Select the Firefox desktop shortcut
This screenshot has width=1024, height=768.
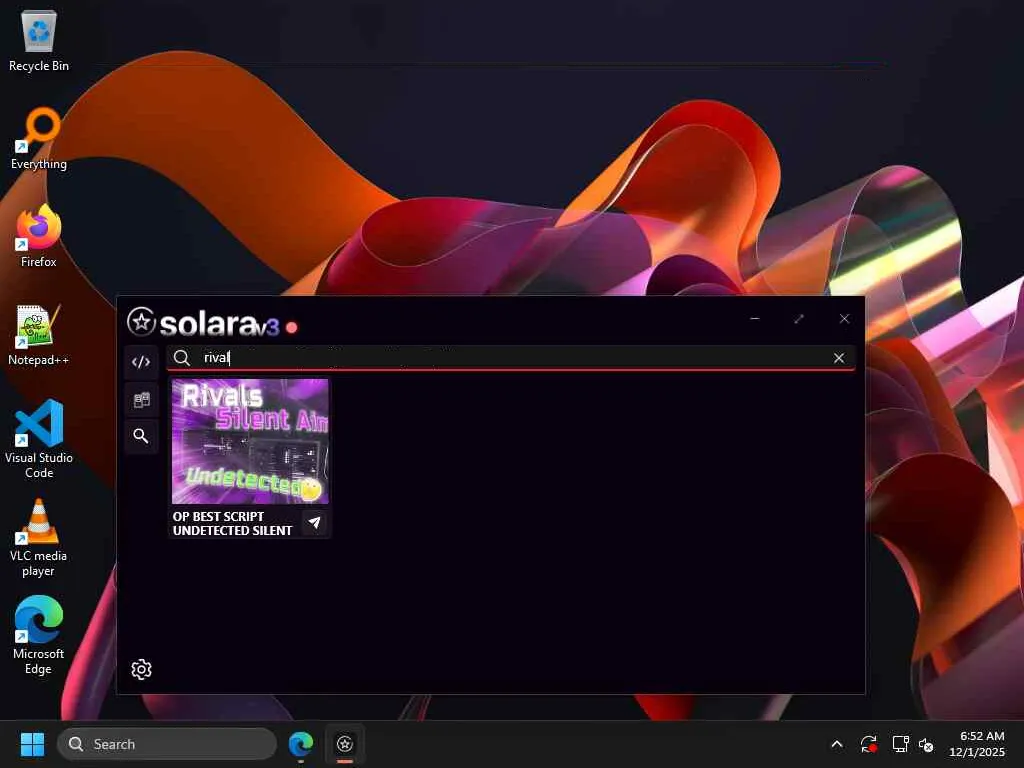(x=39, y=236)
